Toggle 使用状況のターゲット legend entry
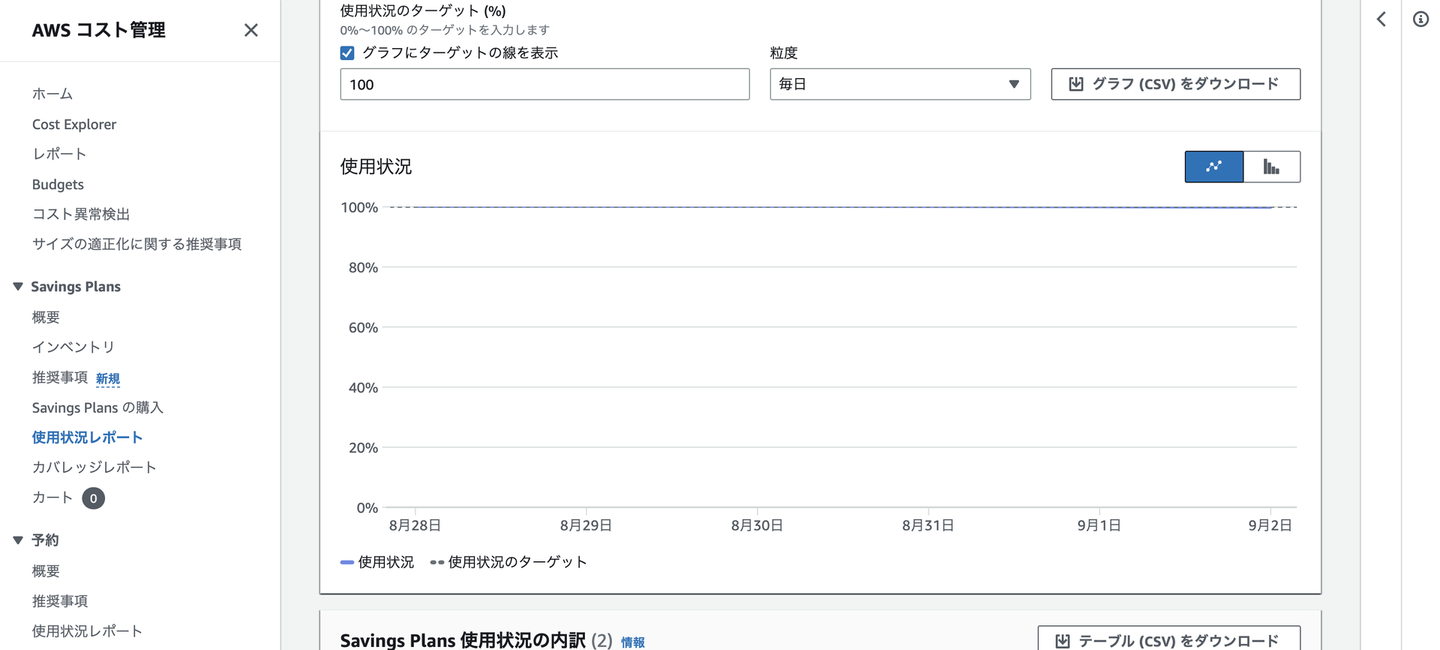1440x650 pixels. (509, 562)
